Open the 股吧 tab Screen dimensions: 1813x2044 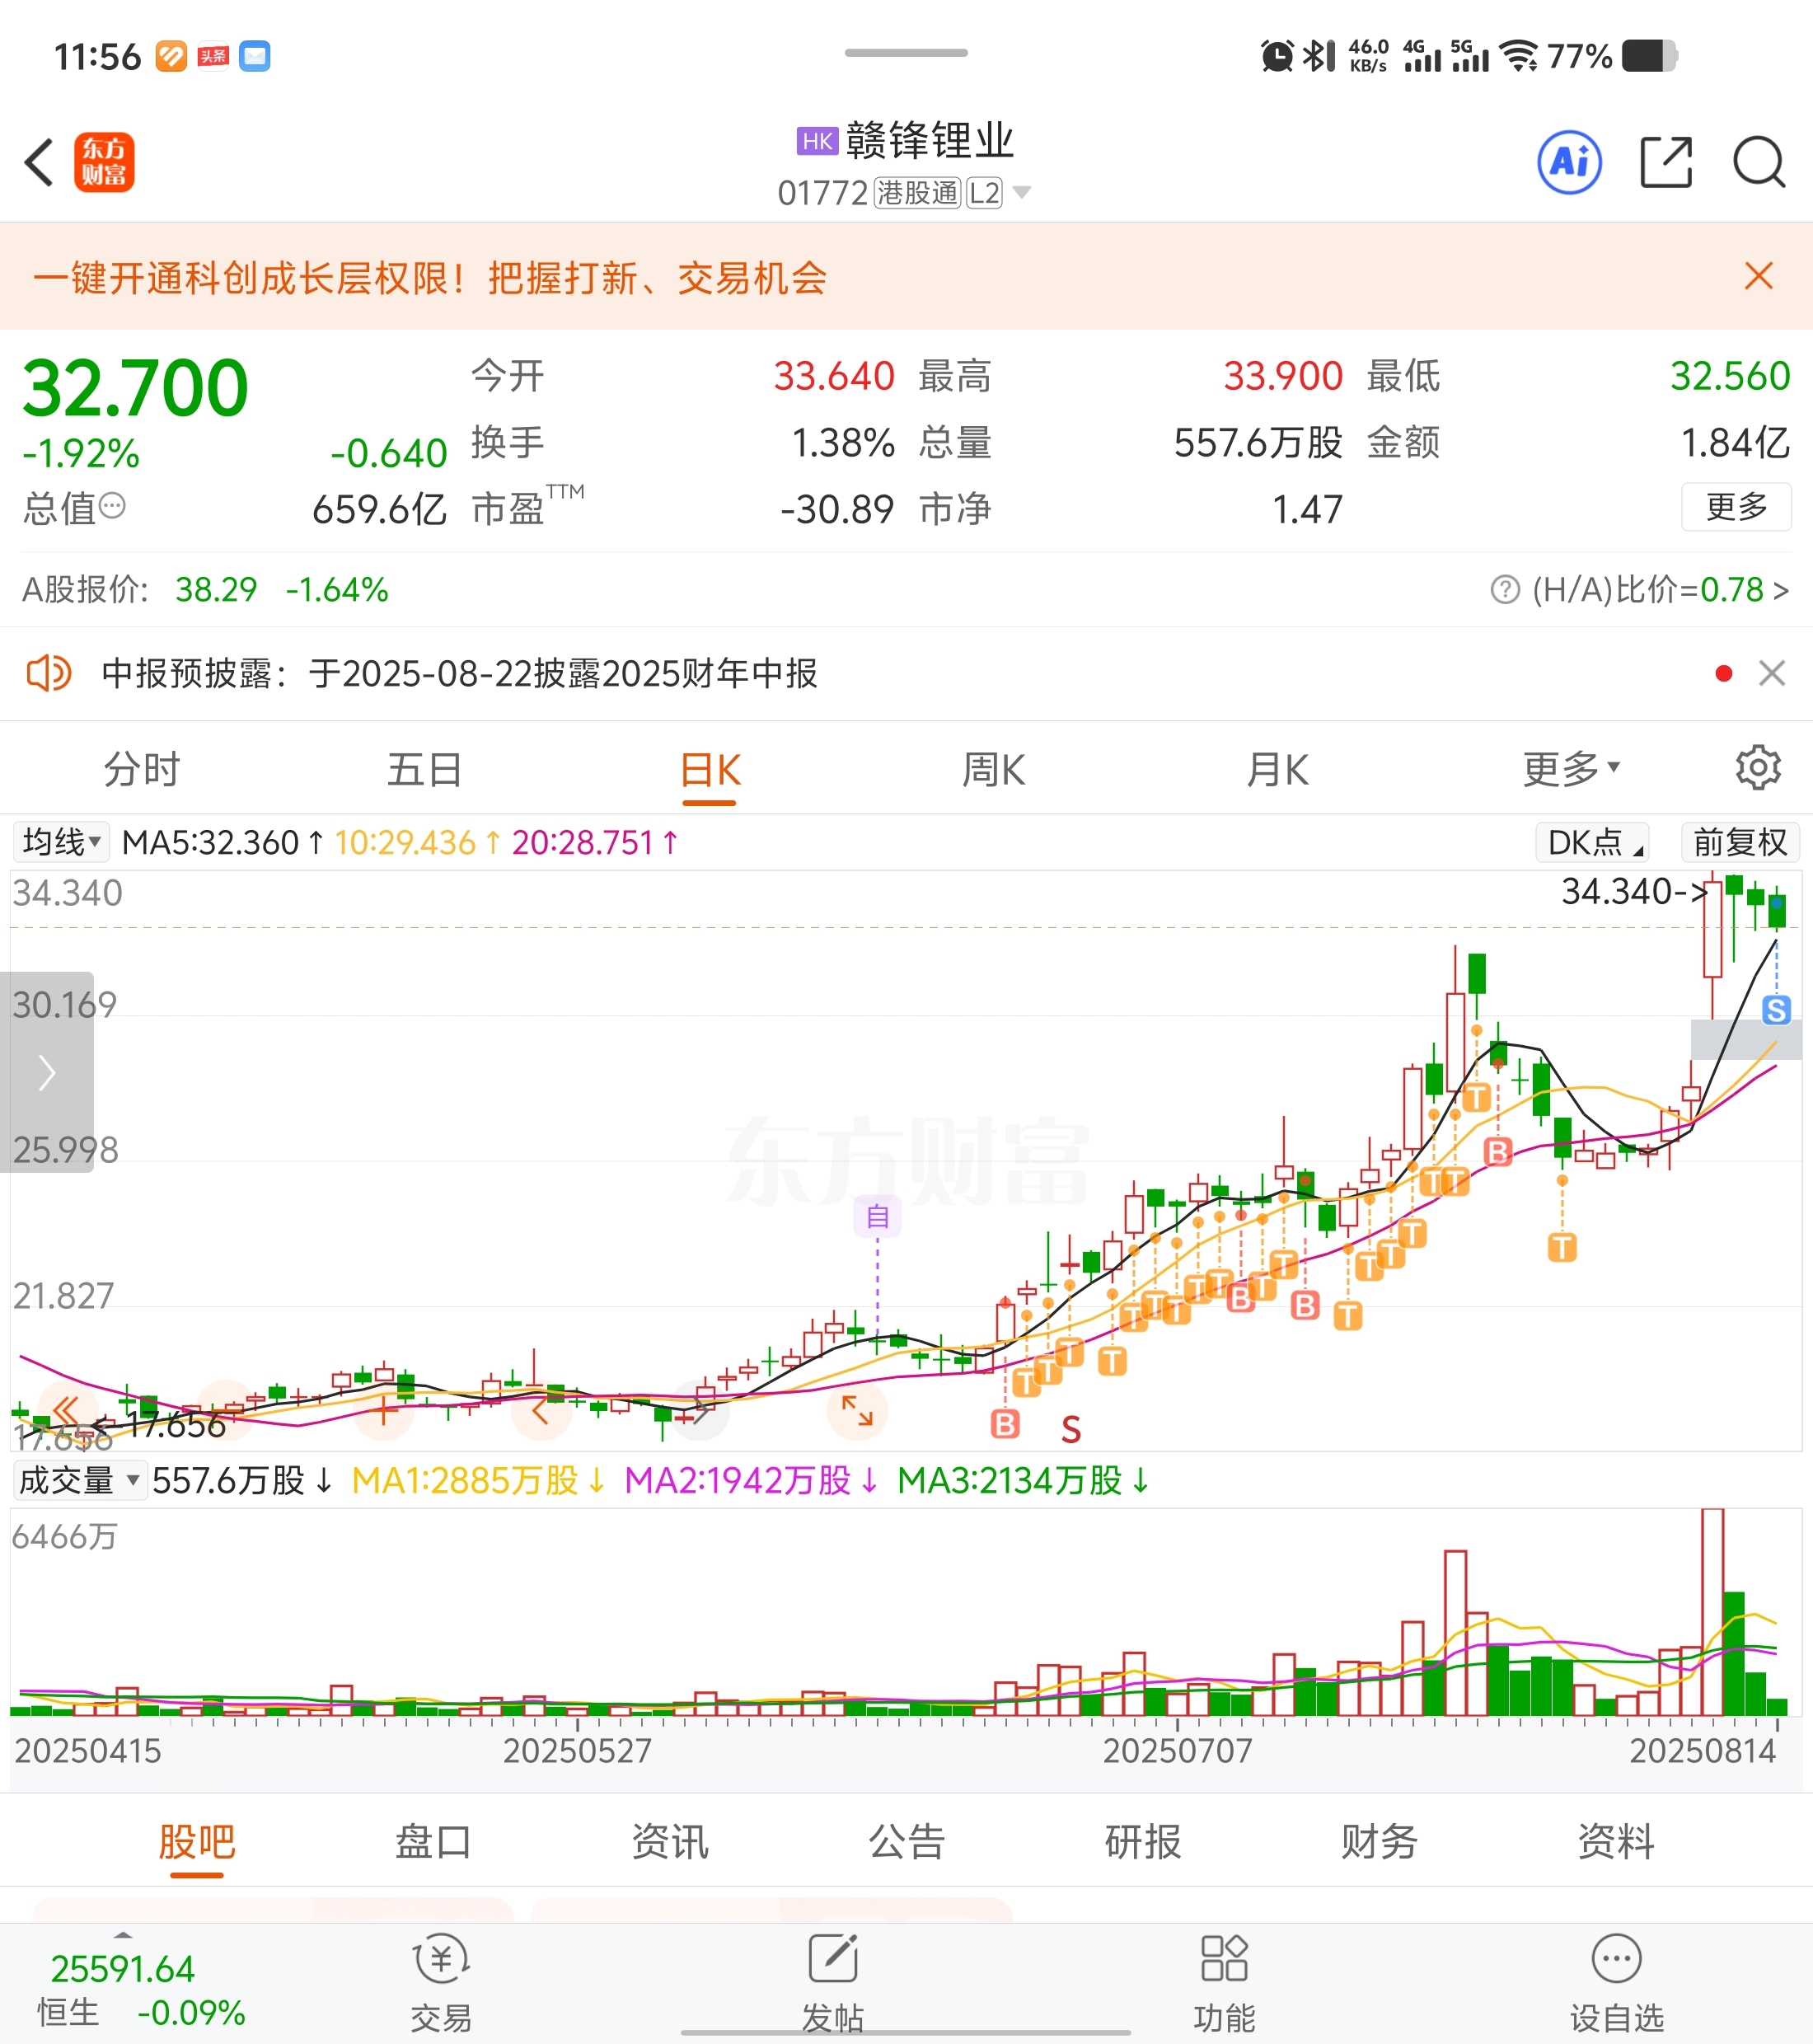(x=196, y=1841)
